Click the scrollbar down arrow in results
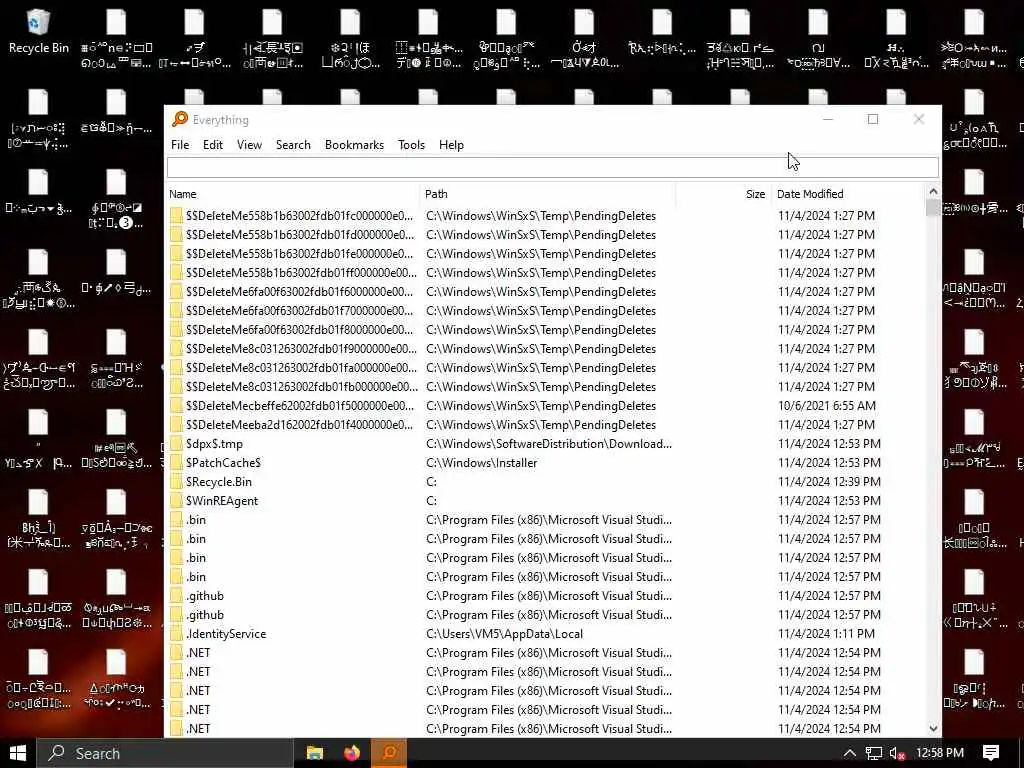This screenshot has width=1024, height=768. (x=933, y=729)
